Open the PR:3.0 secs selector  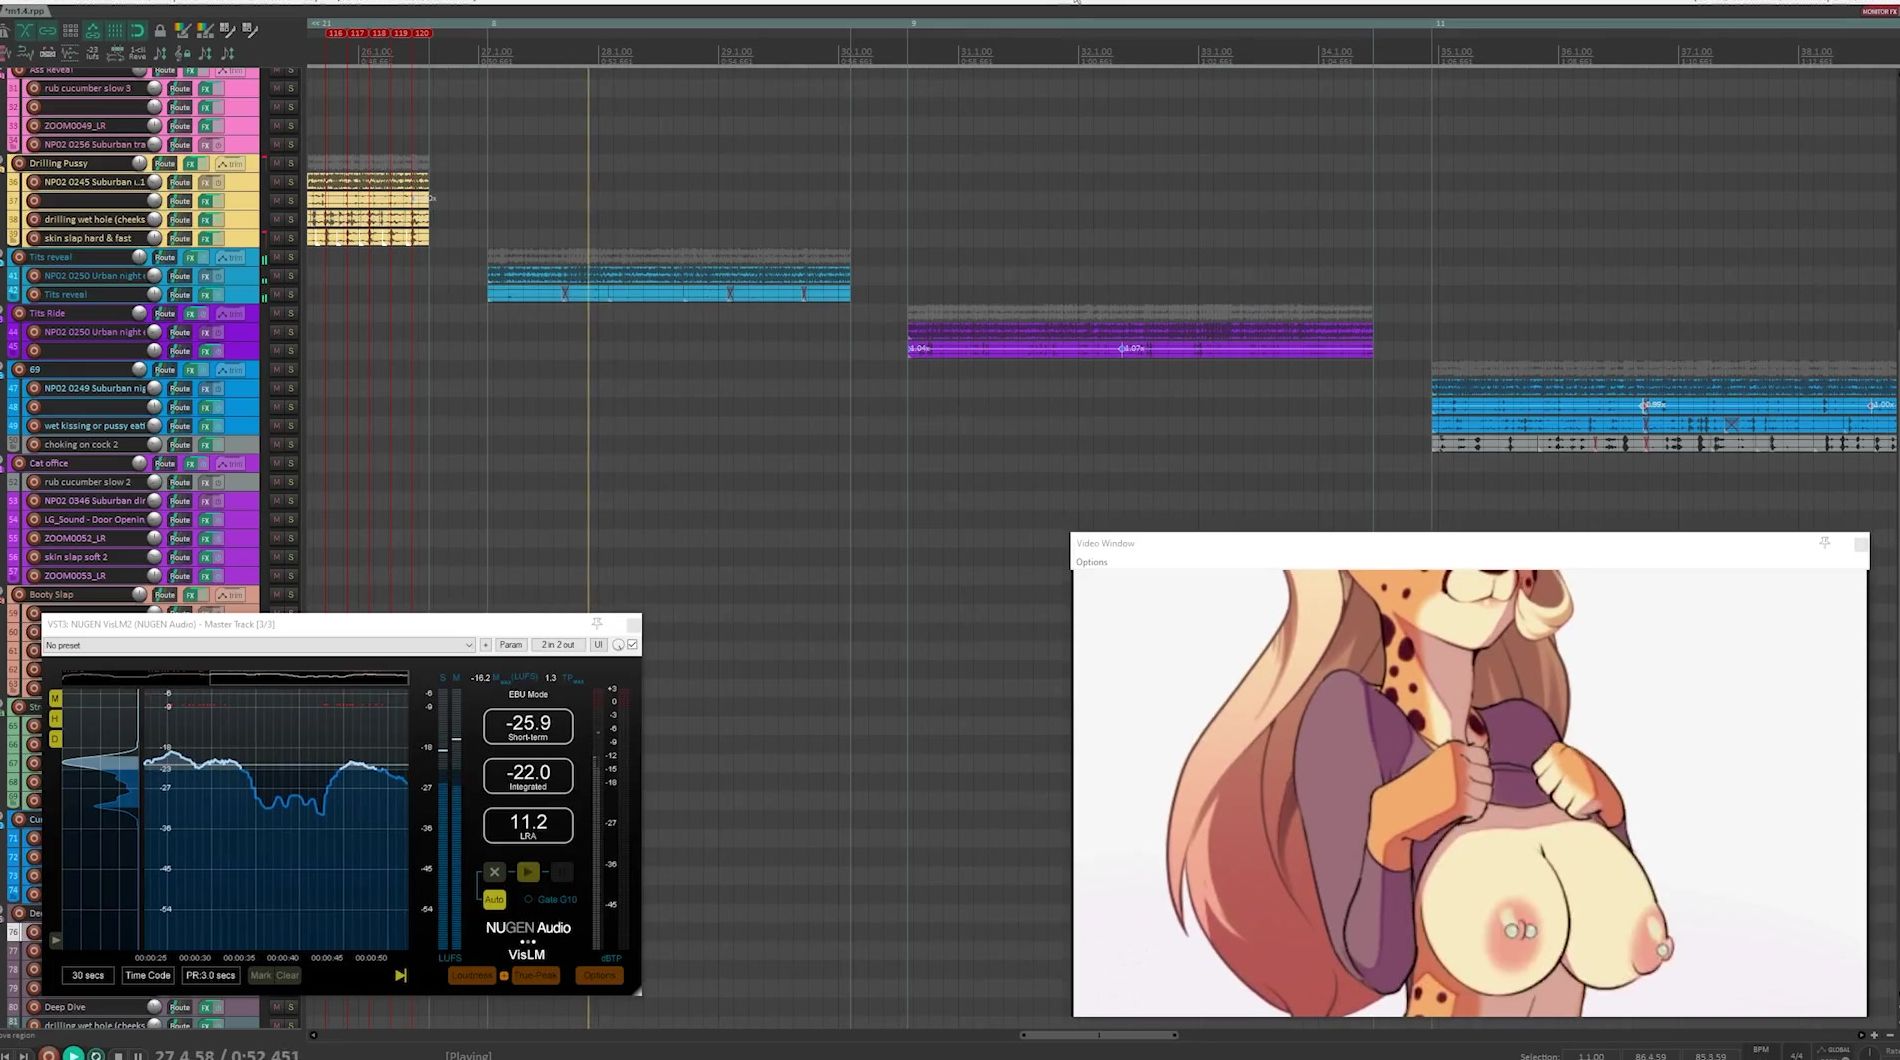coord(211,975)
